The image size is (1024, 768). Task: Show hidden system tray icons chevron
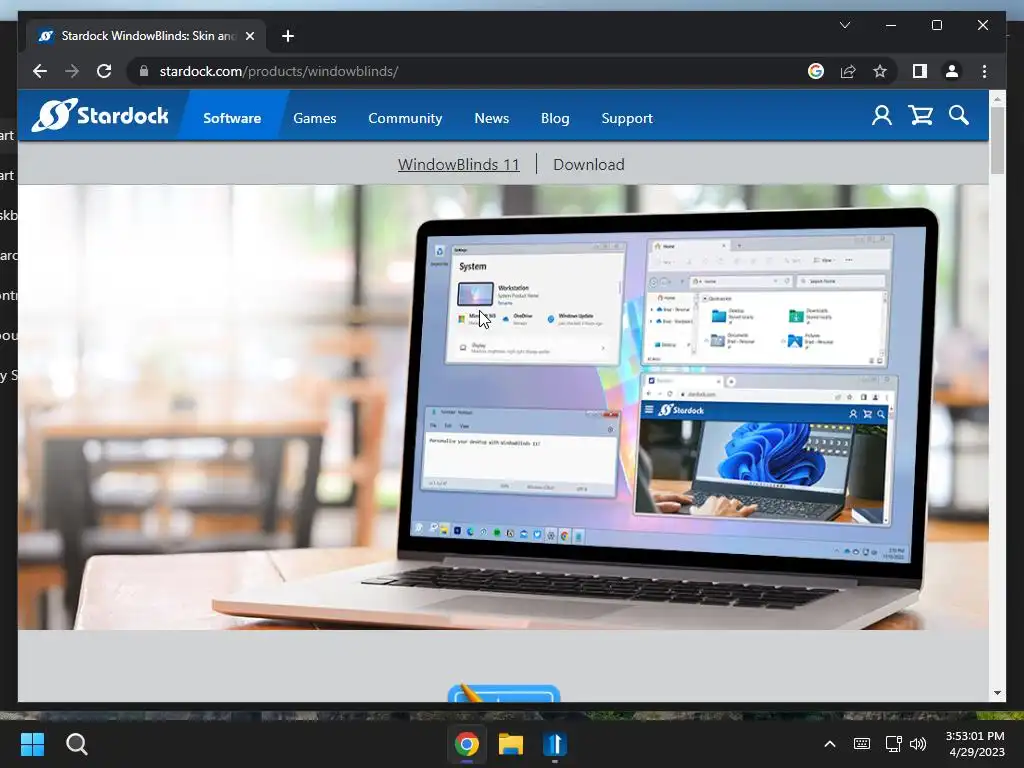[829, 744]
